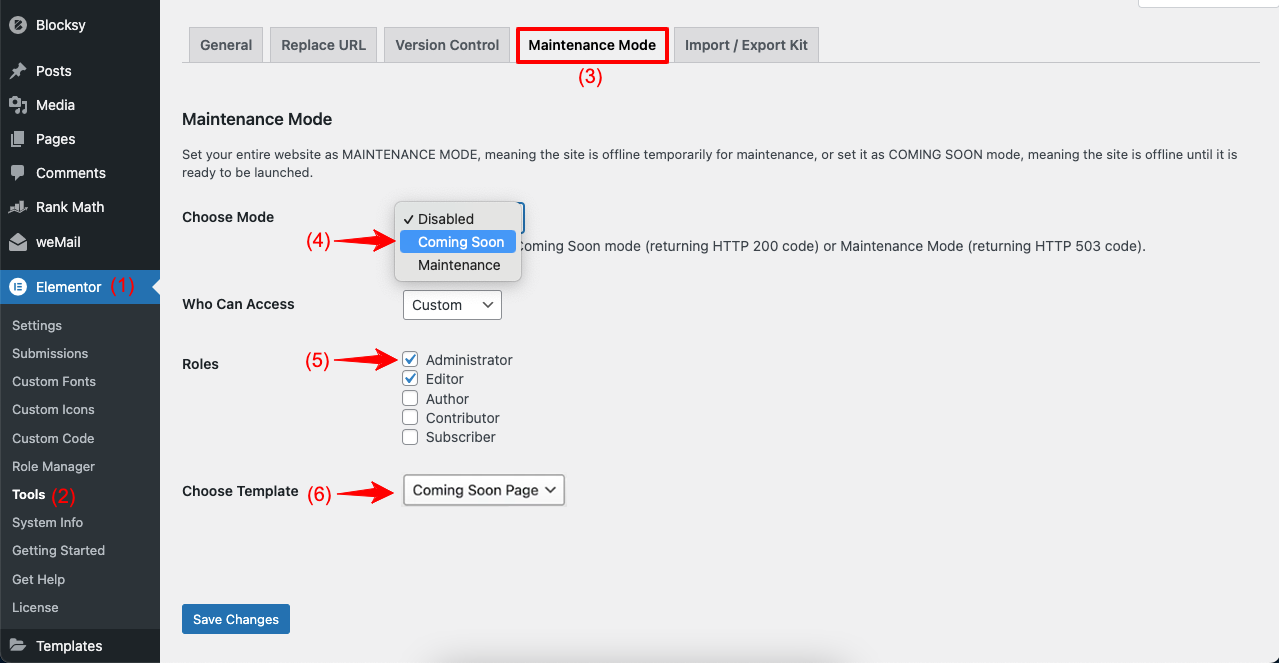Open the Tools submenu link

tap(29, 494)
